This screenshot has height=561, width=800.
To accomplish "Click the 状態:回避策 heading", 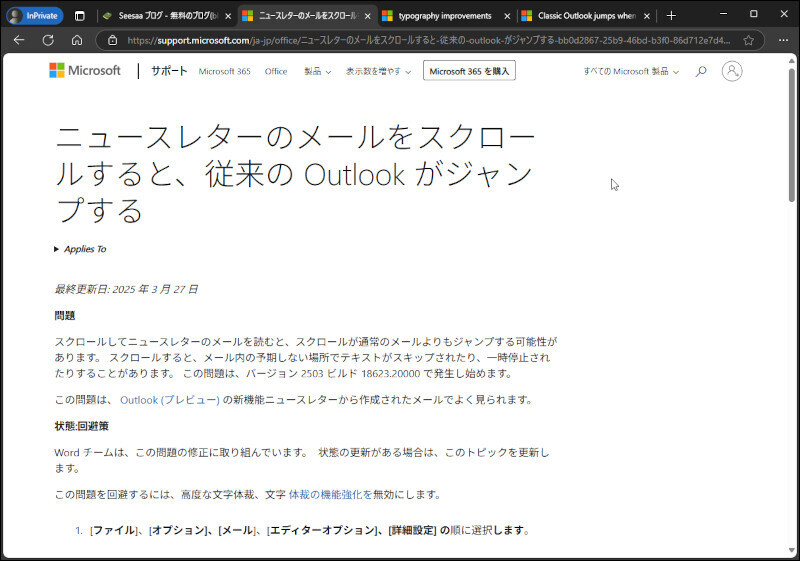I will [82, 426].
